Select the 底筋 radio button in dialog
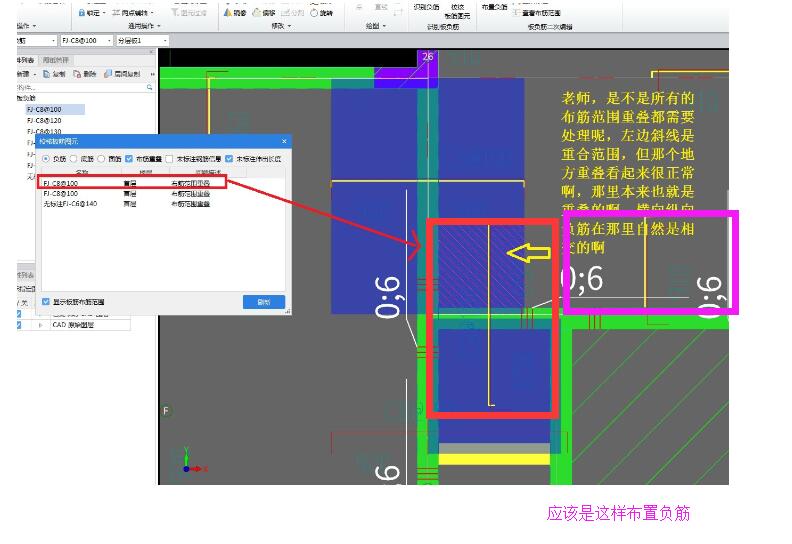Screen dimensions: 792x544 click(74, 159)
